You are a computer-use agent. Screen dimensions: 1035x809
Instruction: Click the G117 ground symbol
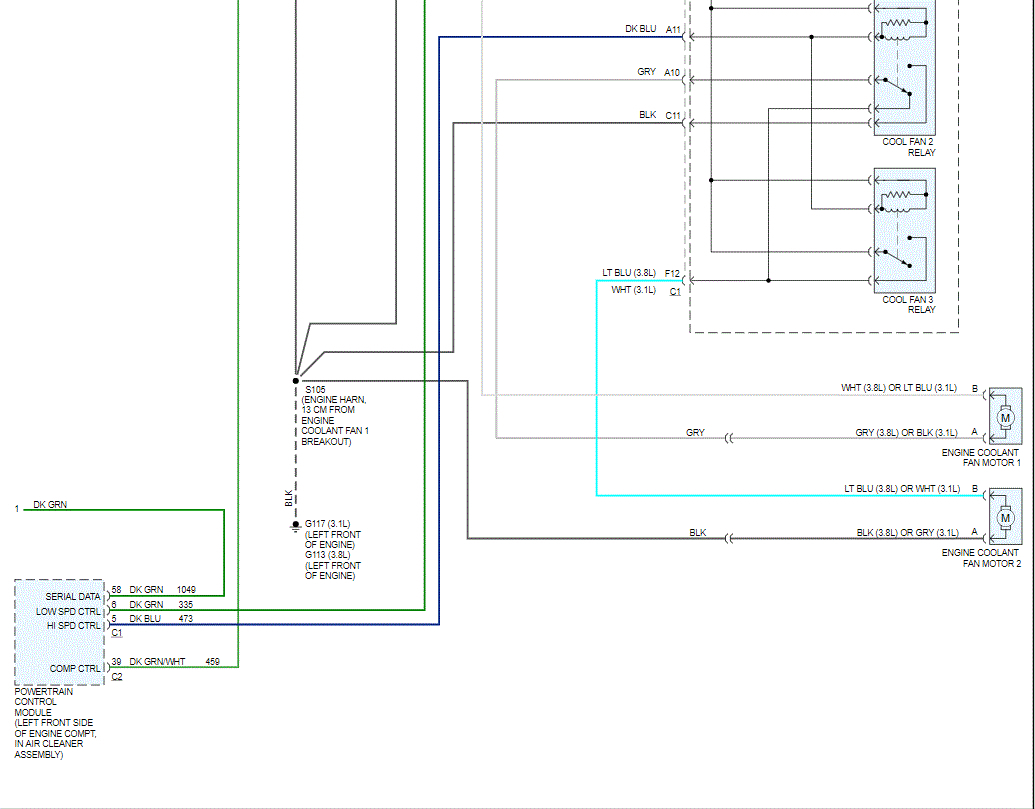(296, 524)
